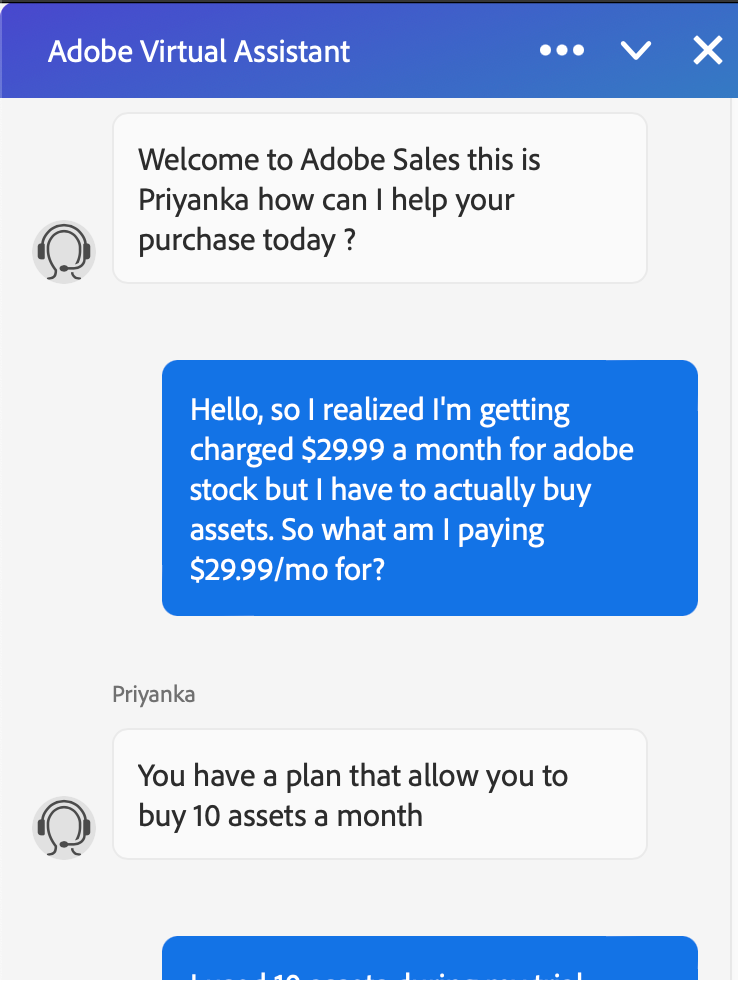Open the three-dot more options menu

(x=561, y=50)
